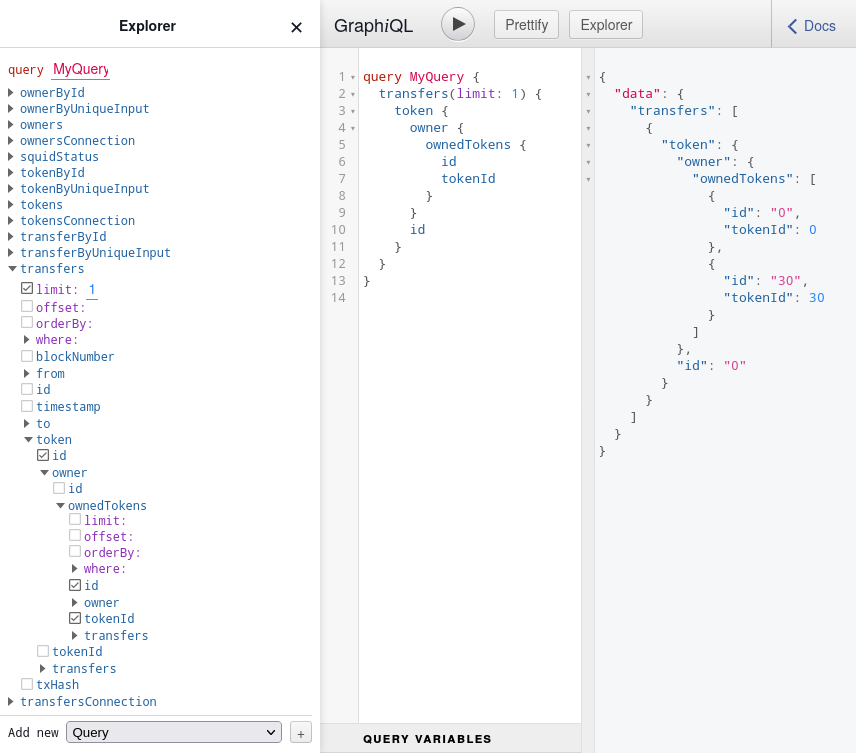Expand owner field under ownedTokens
Viewport: 856px width, 753px height.
(x=74, y=602)
